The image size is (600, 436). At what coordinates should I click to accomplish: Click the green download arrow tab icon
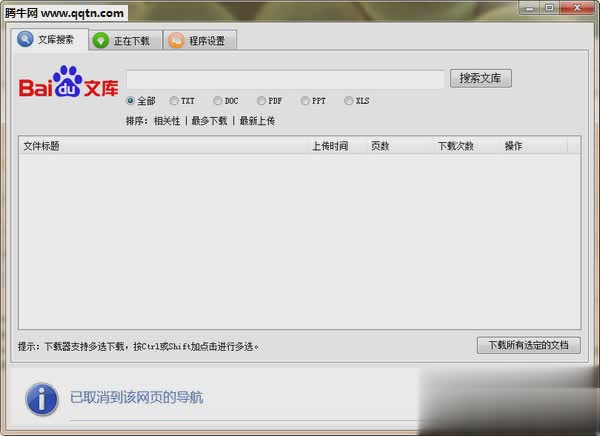coord(100,41)
